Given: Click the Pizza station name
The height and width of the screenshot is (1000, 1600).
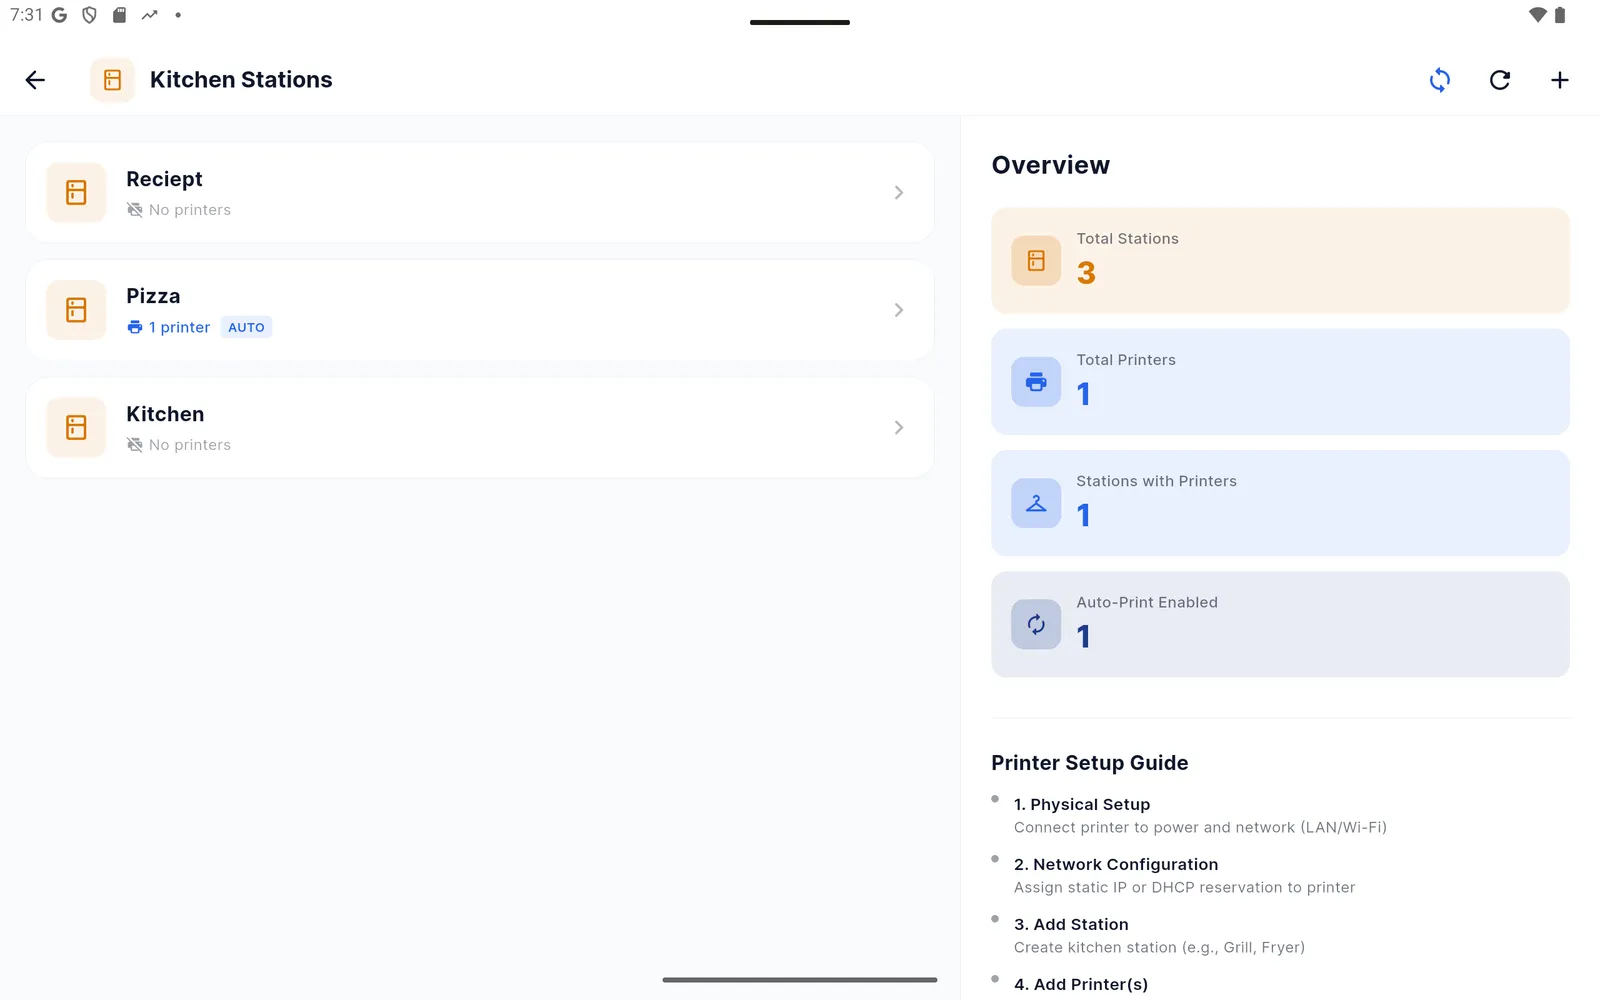Looking at the screenshot, I should pyautogui.click(x=153, y=296).
